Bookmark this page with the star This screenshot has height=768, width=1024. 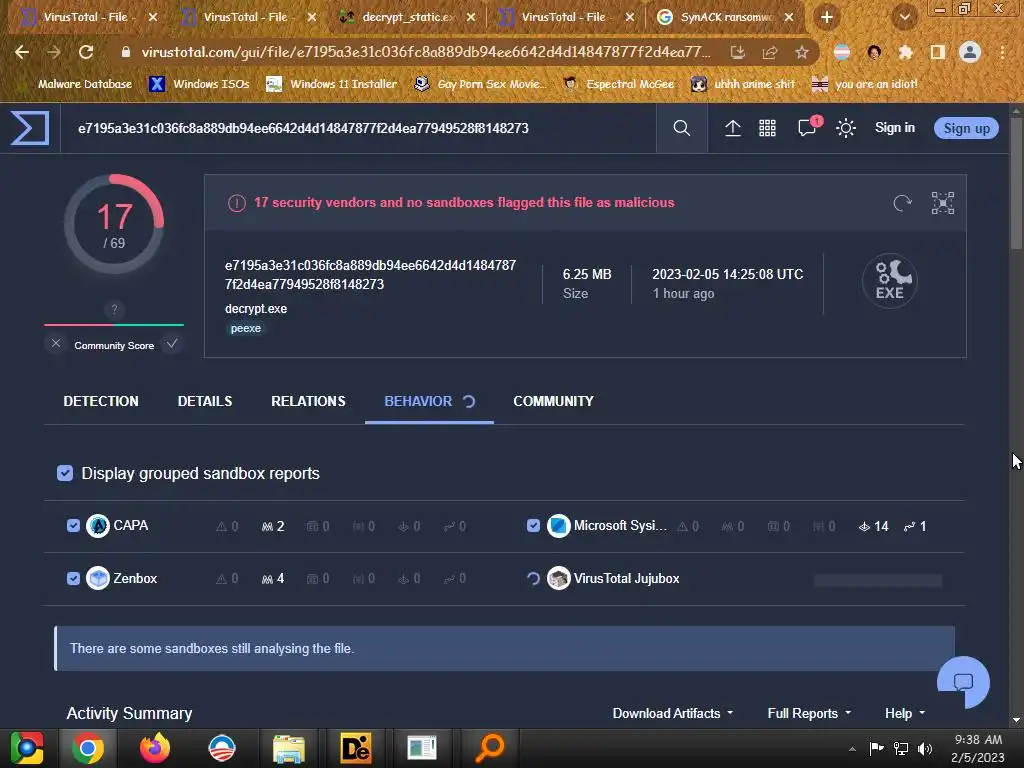point(802,52)
